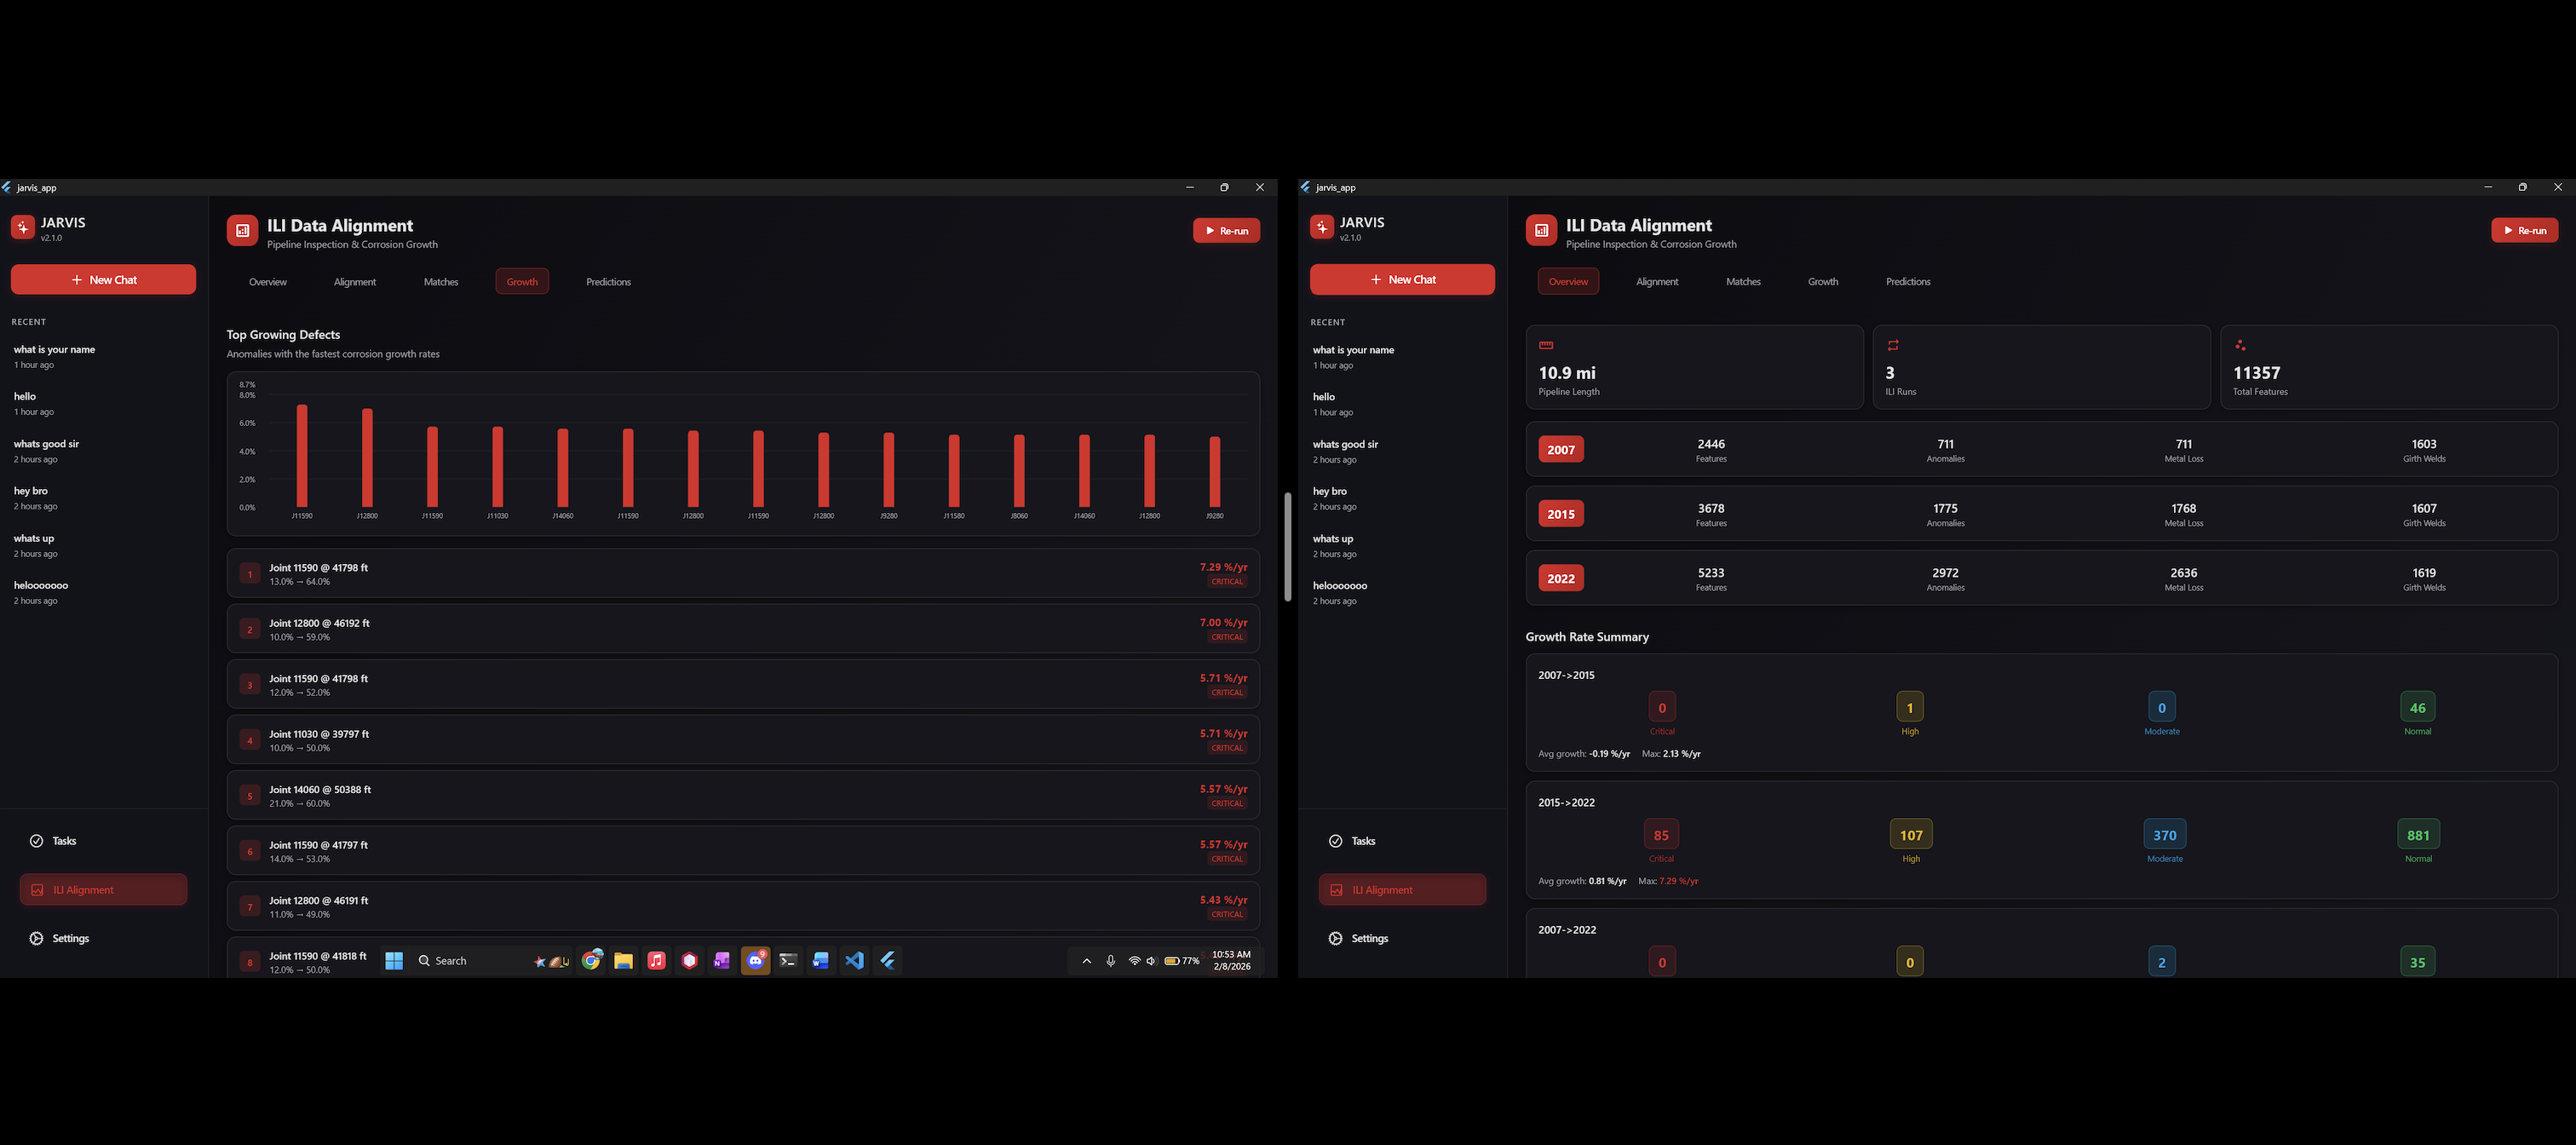Click the JARVIS logo icon in the right window

click(x=1322, y=228)
